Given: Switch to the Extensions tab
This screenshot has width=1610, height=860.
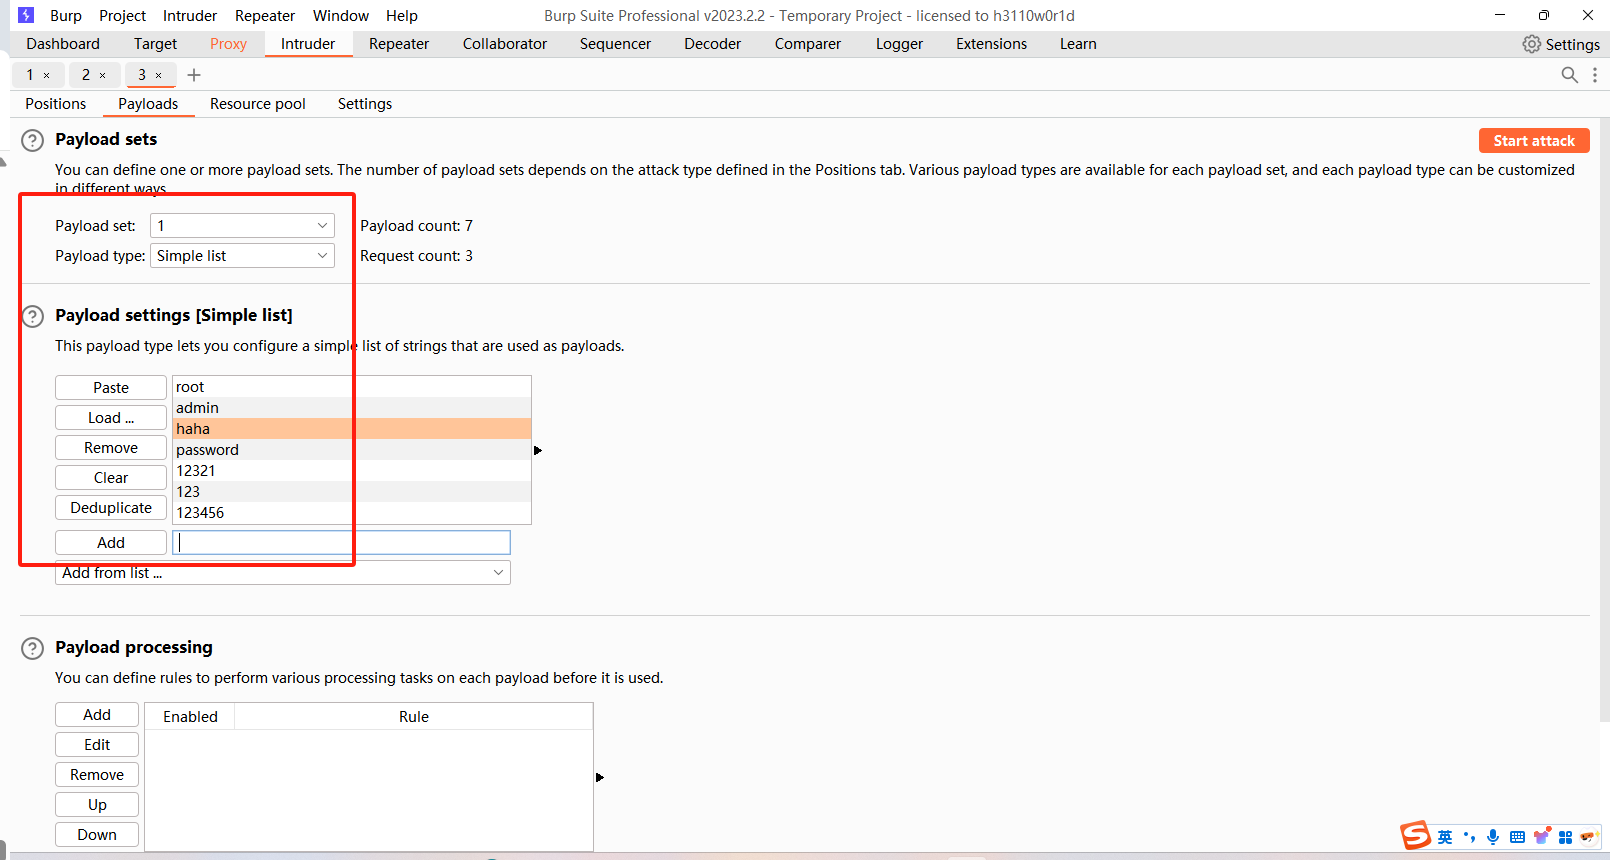Looking at the screenshot, I should [x=991, y=44].
